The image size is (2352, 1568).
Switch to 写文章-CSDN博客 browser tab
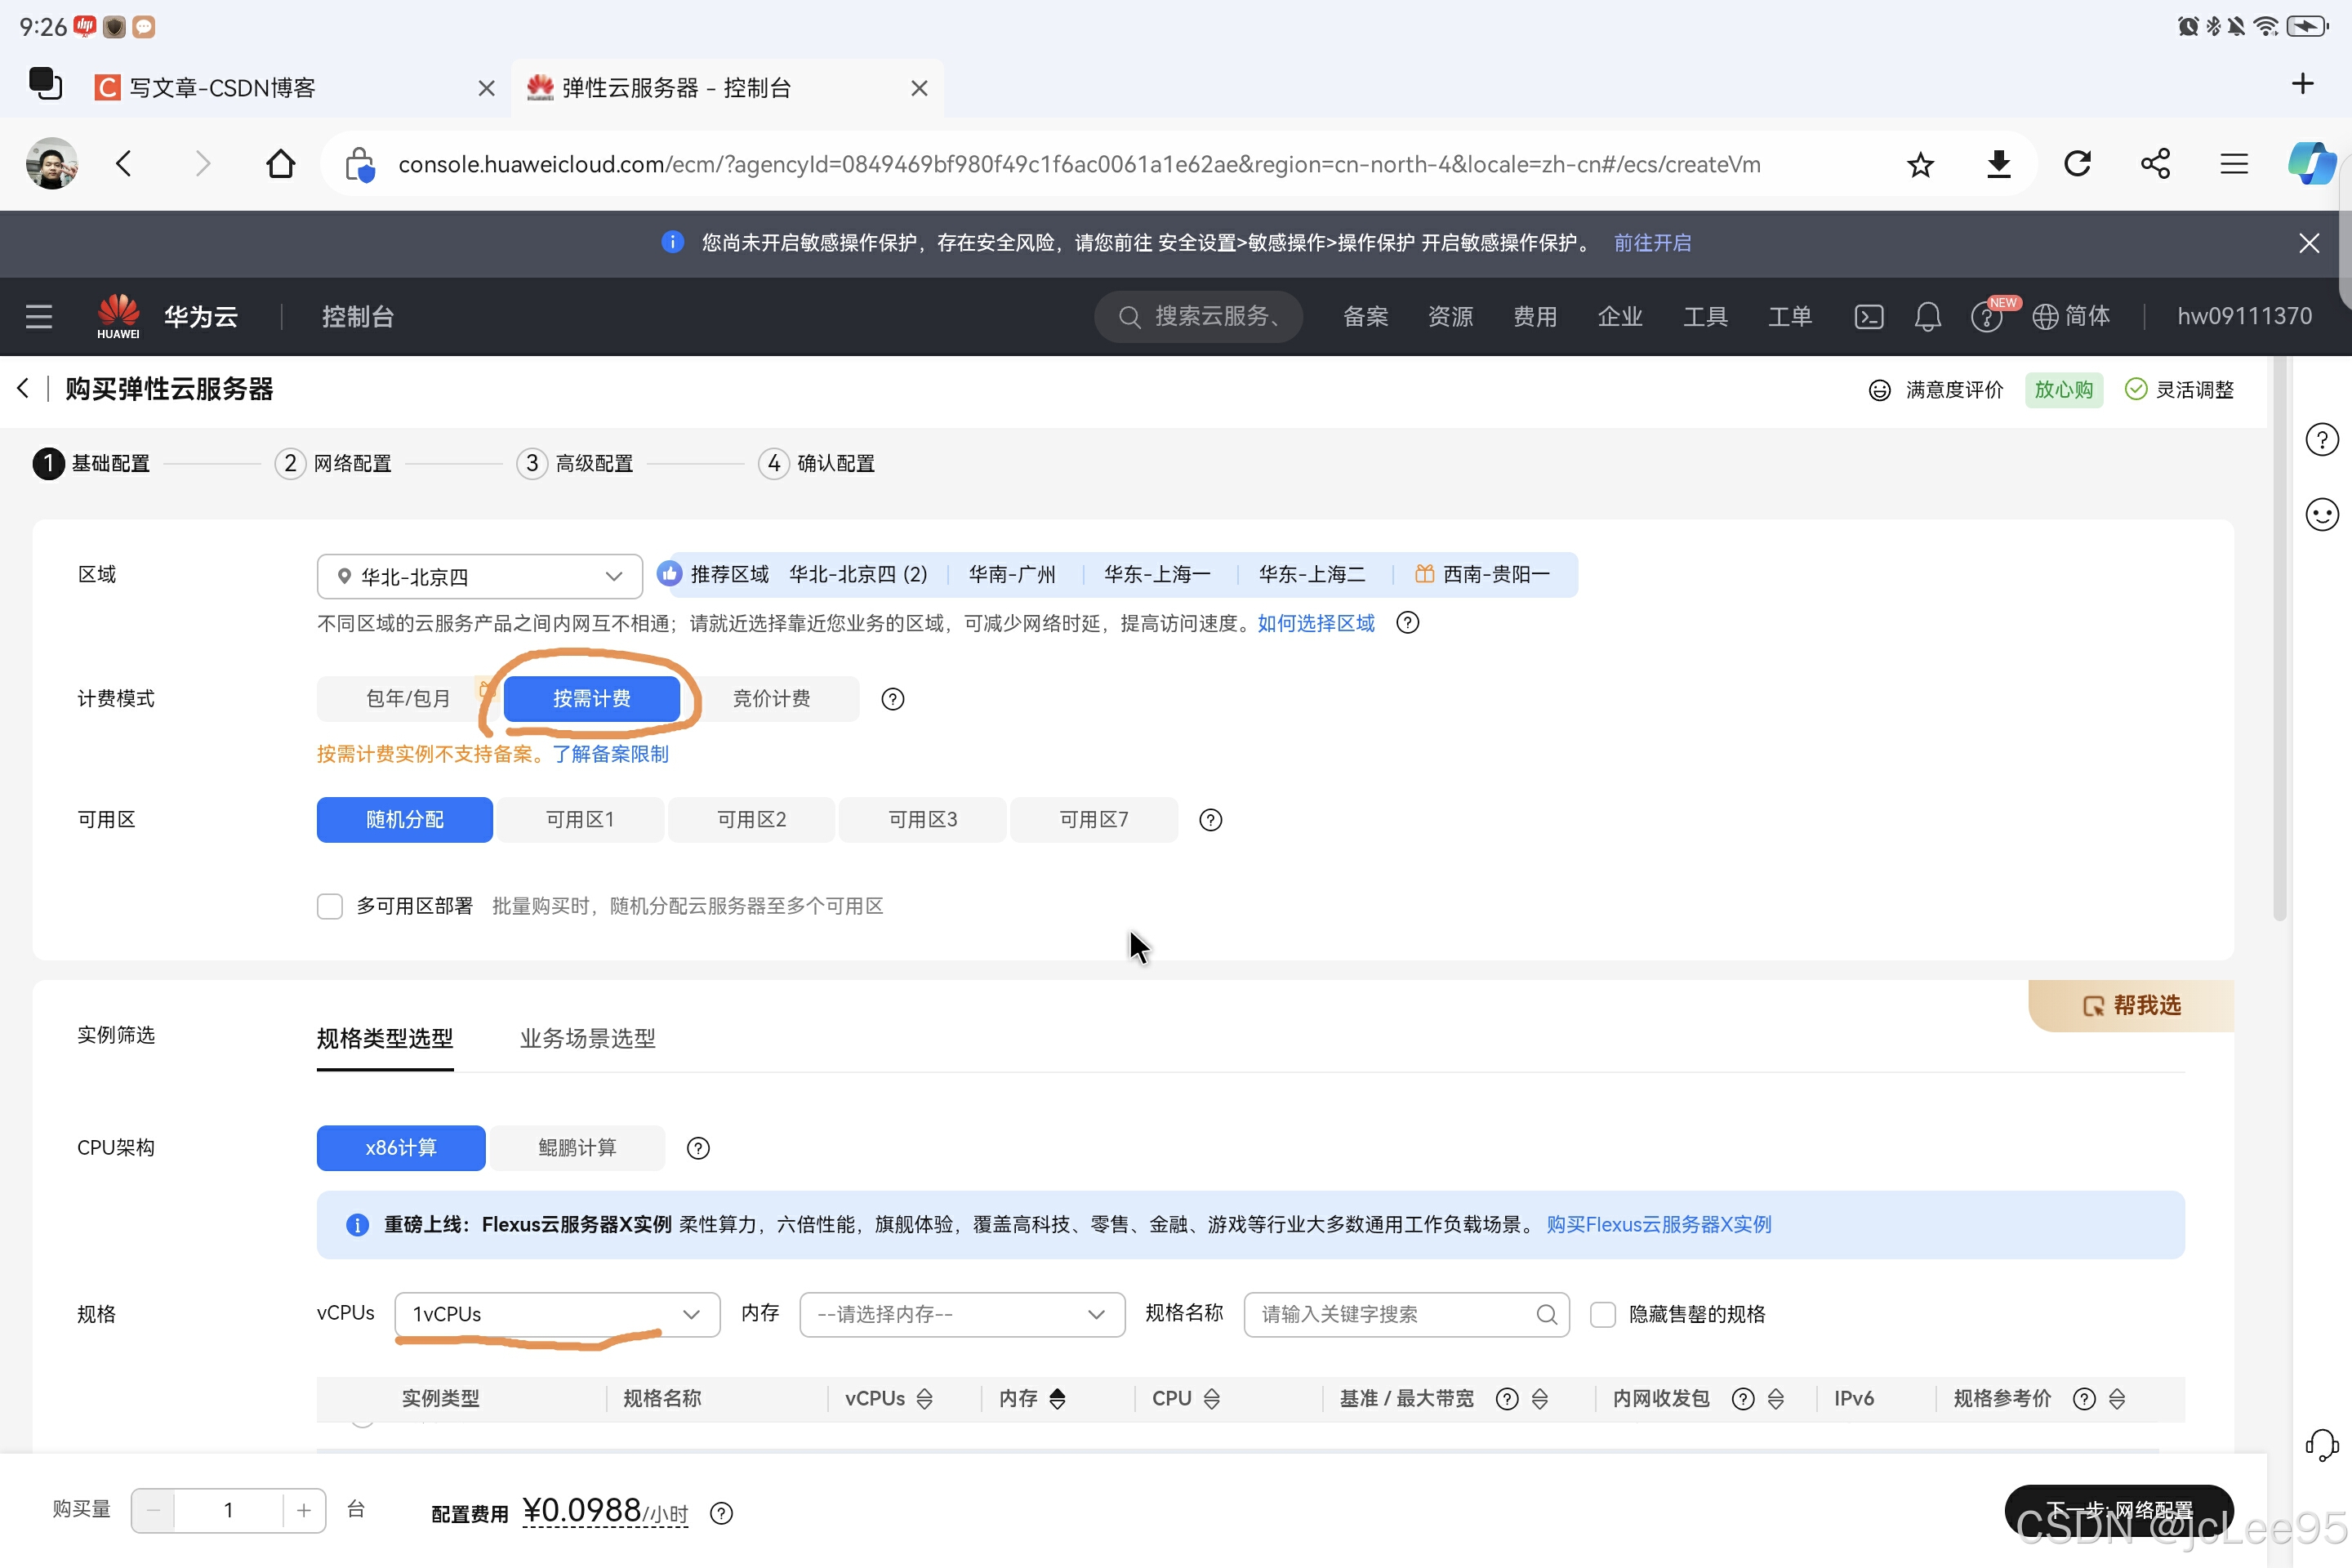click(x=222, y=88)
